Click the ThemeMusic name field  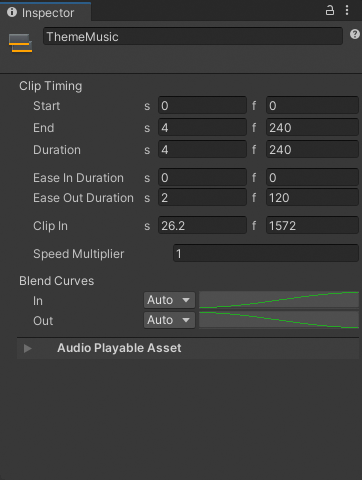click(193, 36)
